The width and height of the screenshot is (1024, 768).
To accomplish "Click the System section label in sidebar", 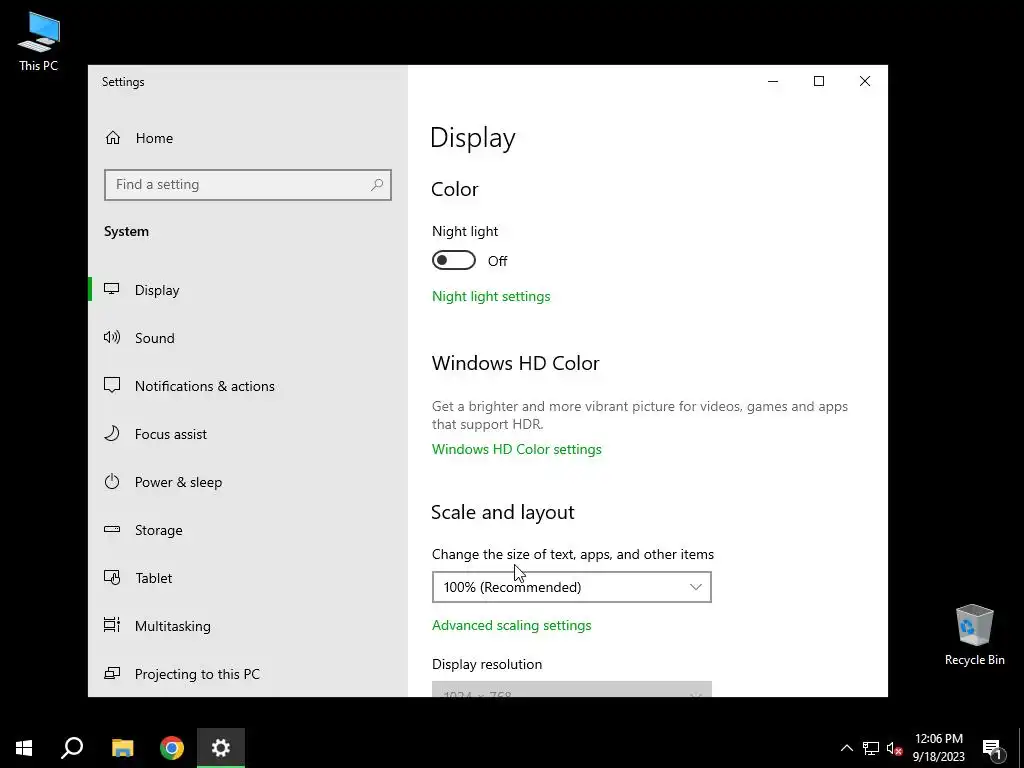I will (126, 232).
